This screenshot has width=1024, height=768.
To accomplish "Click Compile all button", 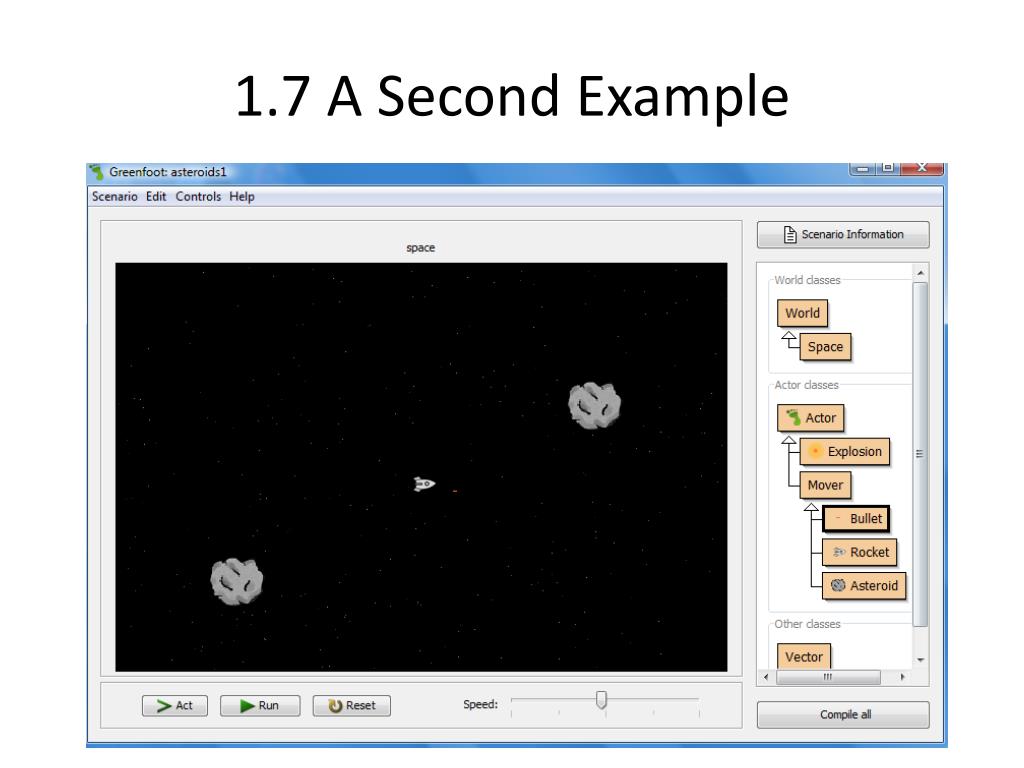I will click(x=842, y=714).
